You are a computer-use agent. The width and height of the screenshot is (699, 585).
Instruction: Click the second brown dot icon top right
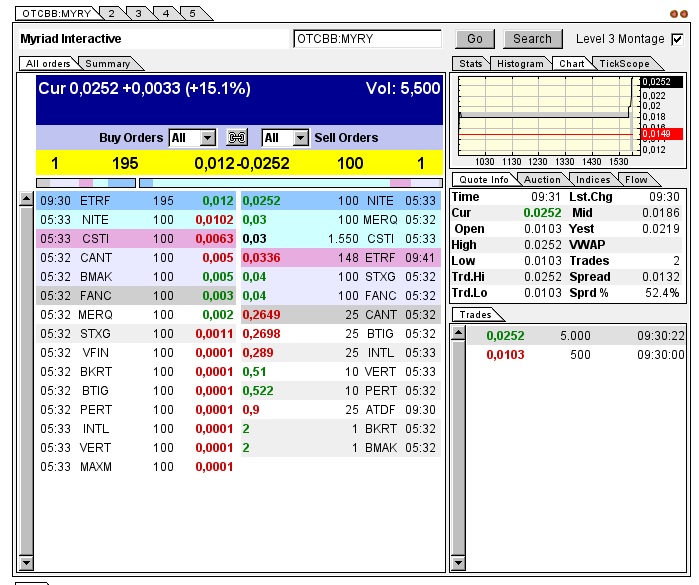684,14
